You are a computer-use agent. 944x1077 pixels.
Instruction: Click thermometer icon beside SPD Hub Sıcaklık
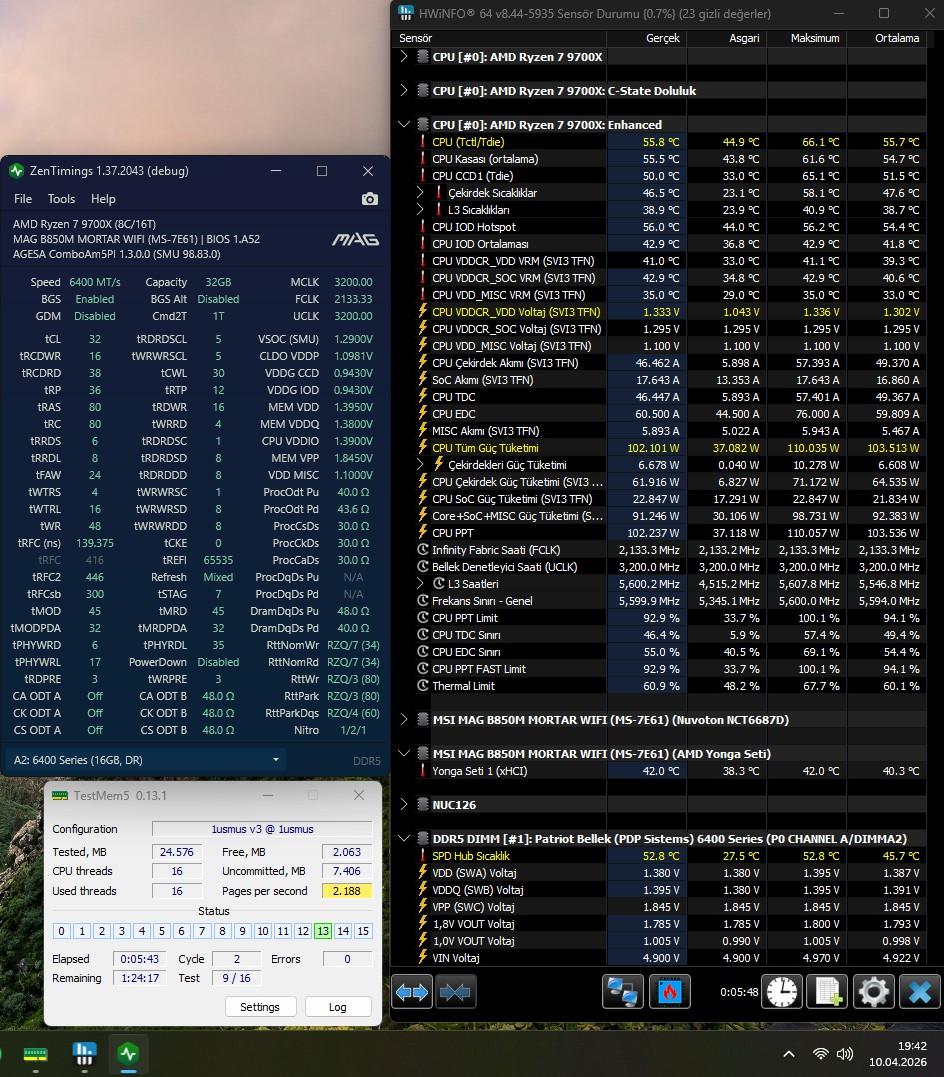tap(423, 857)
